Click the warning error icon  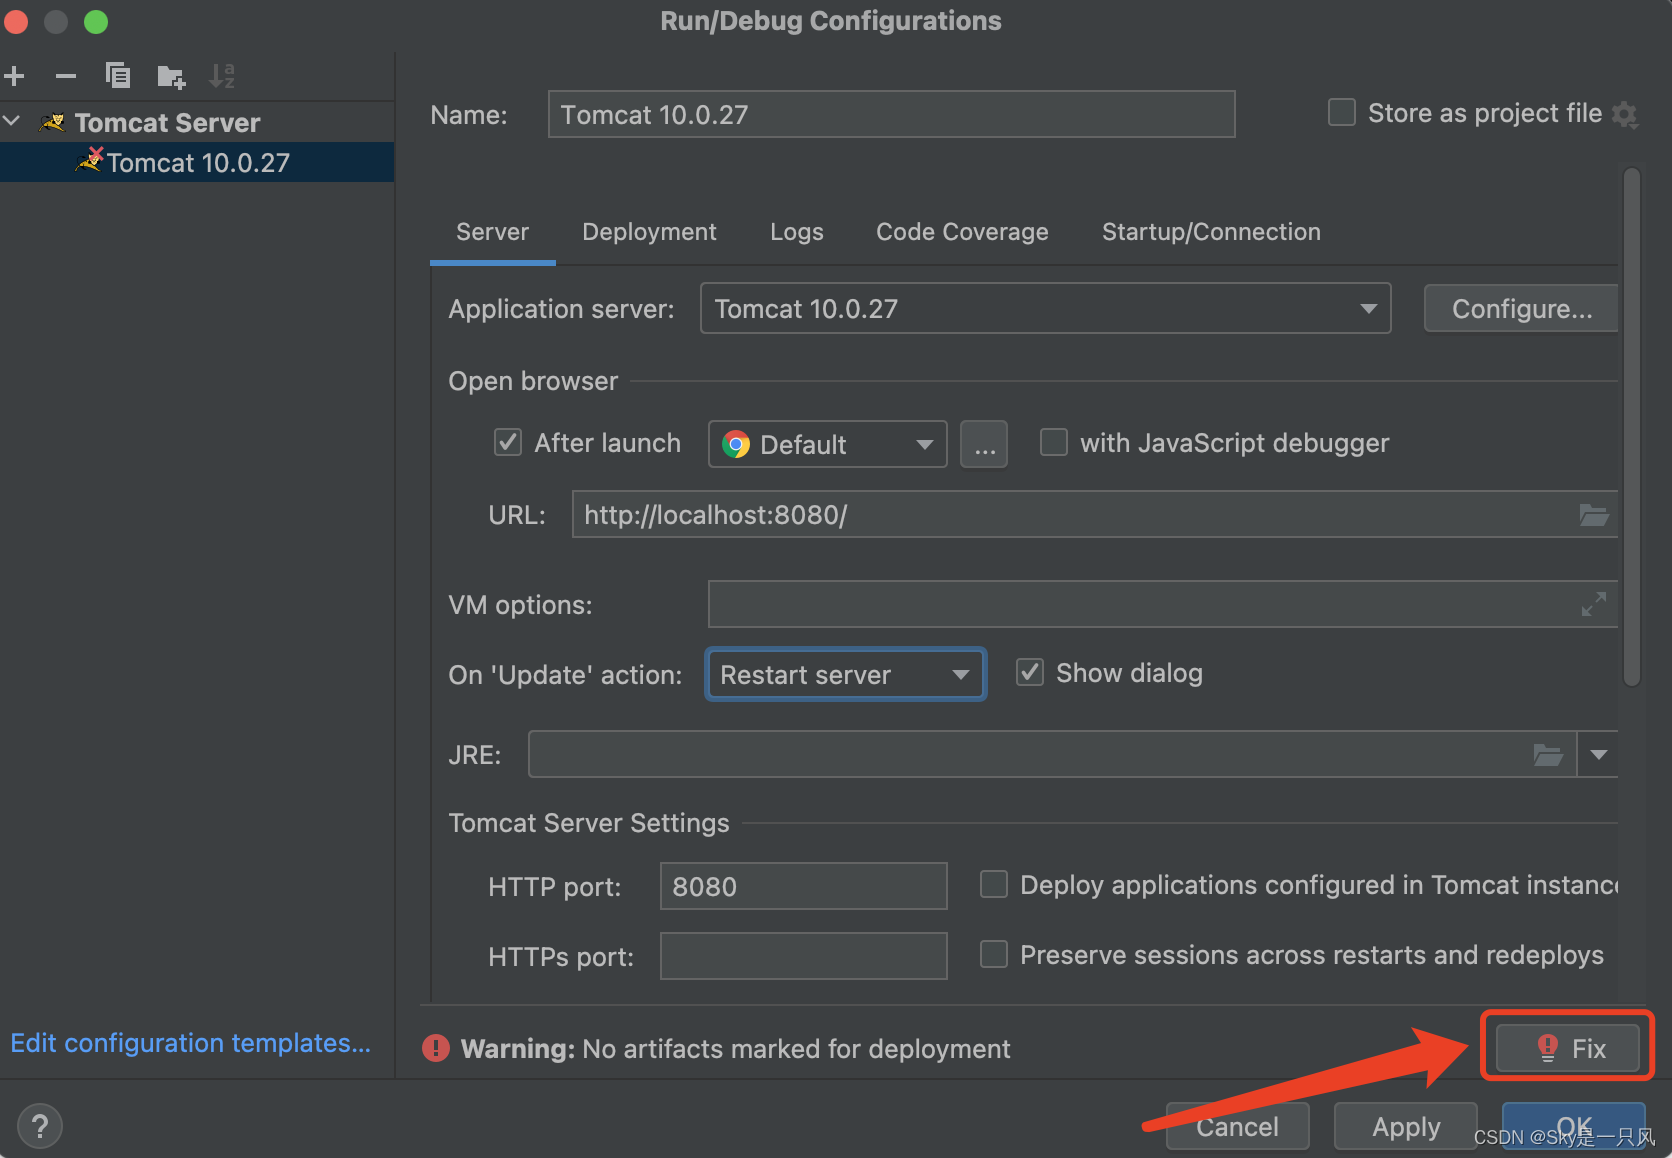(436, 1048)
